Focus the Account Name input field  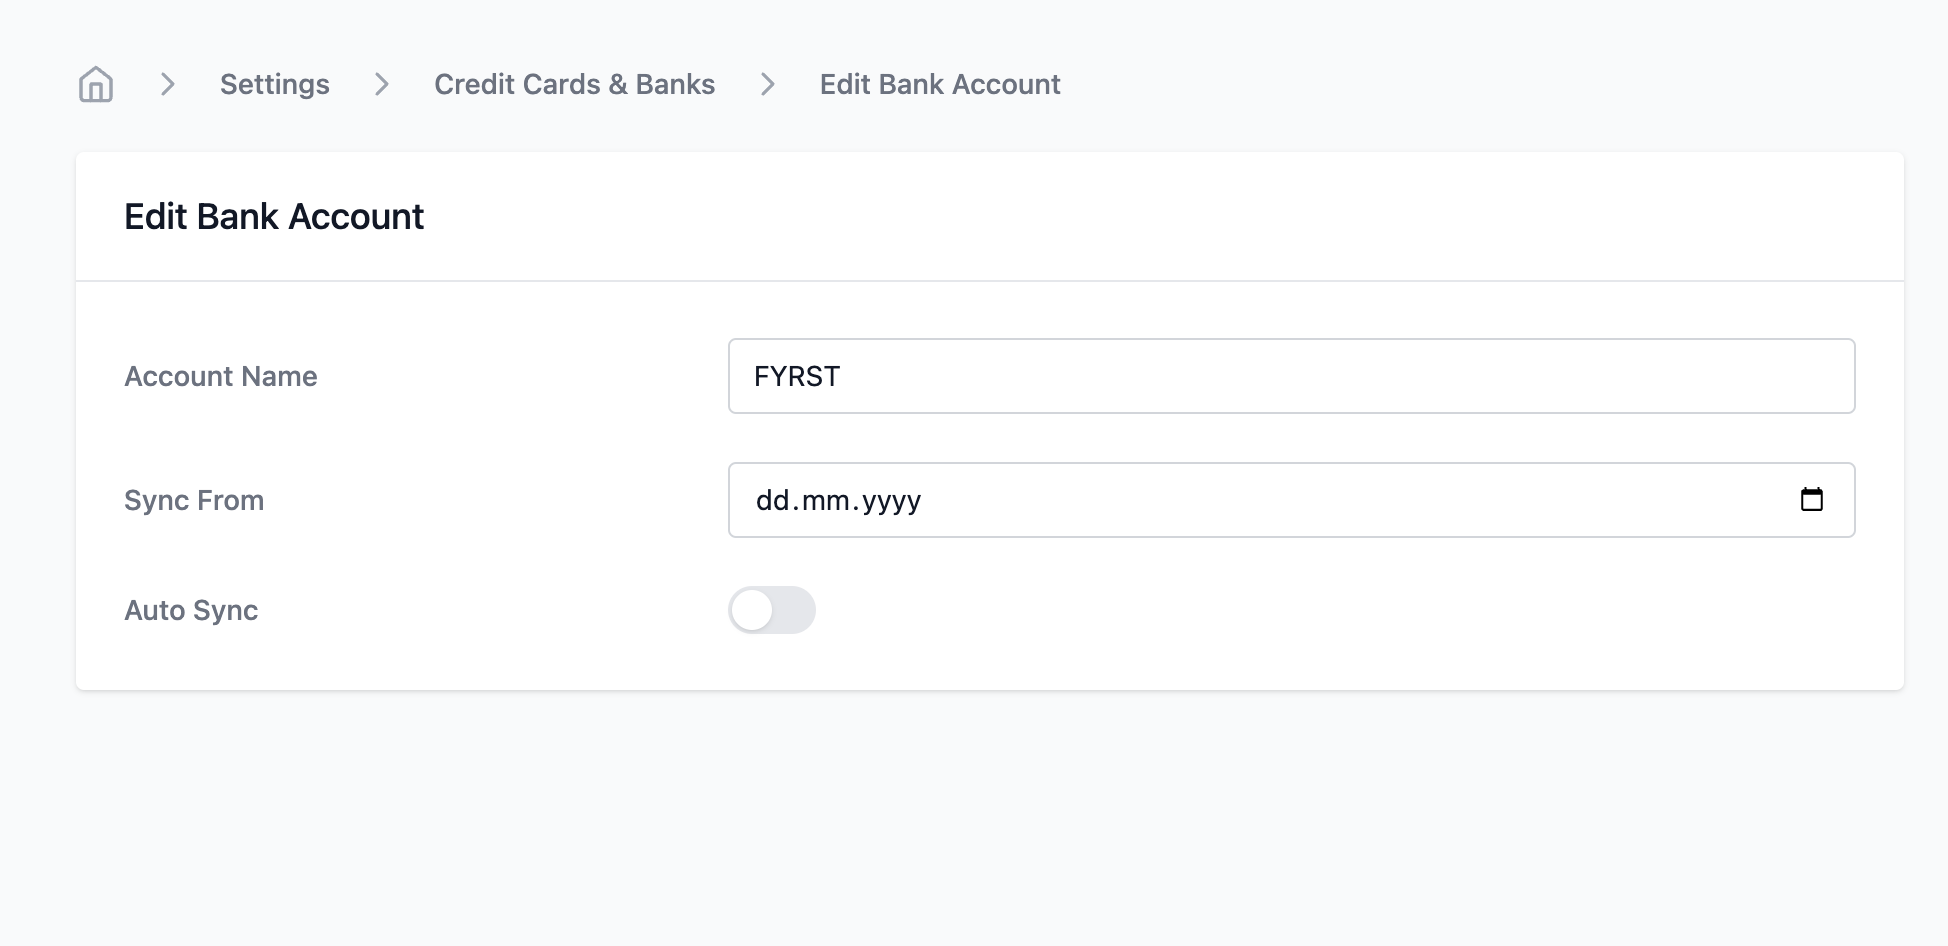[x=1292, y=376]
